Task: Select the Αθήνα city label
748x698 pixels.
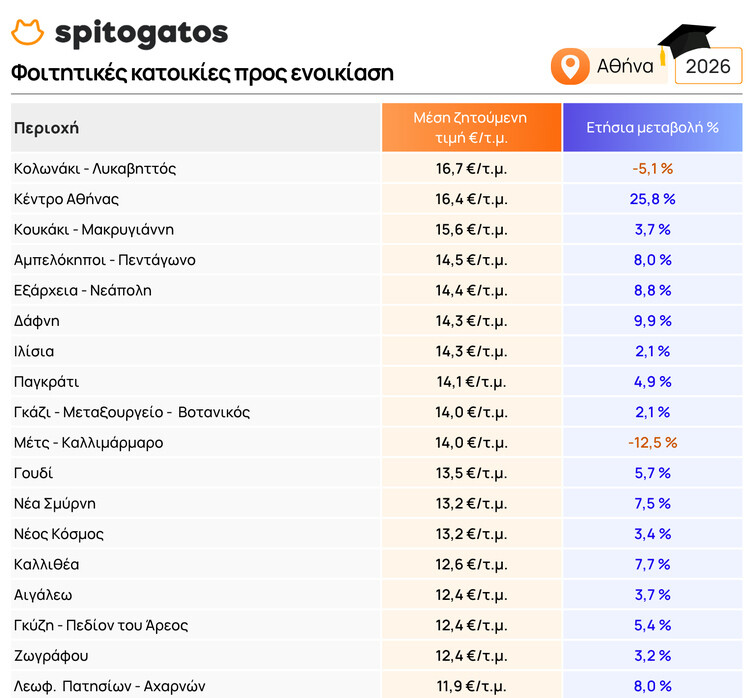Action: tap(625, 66)
